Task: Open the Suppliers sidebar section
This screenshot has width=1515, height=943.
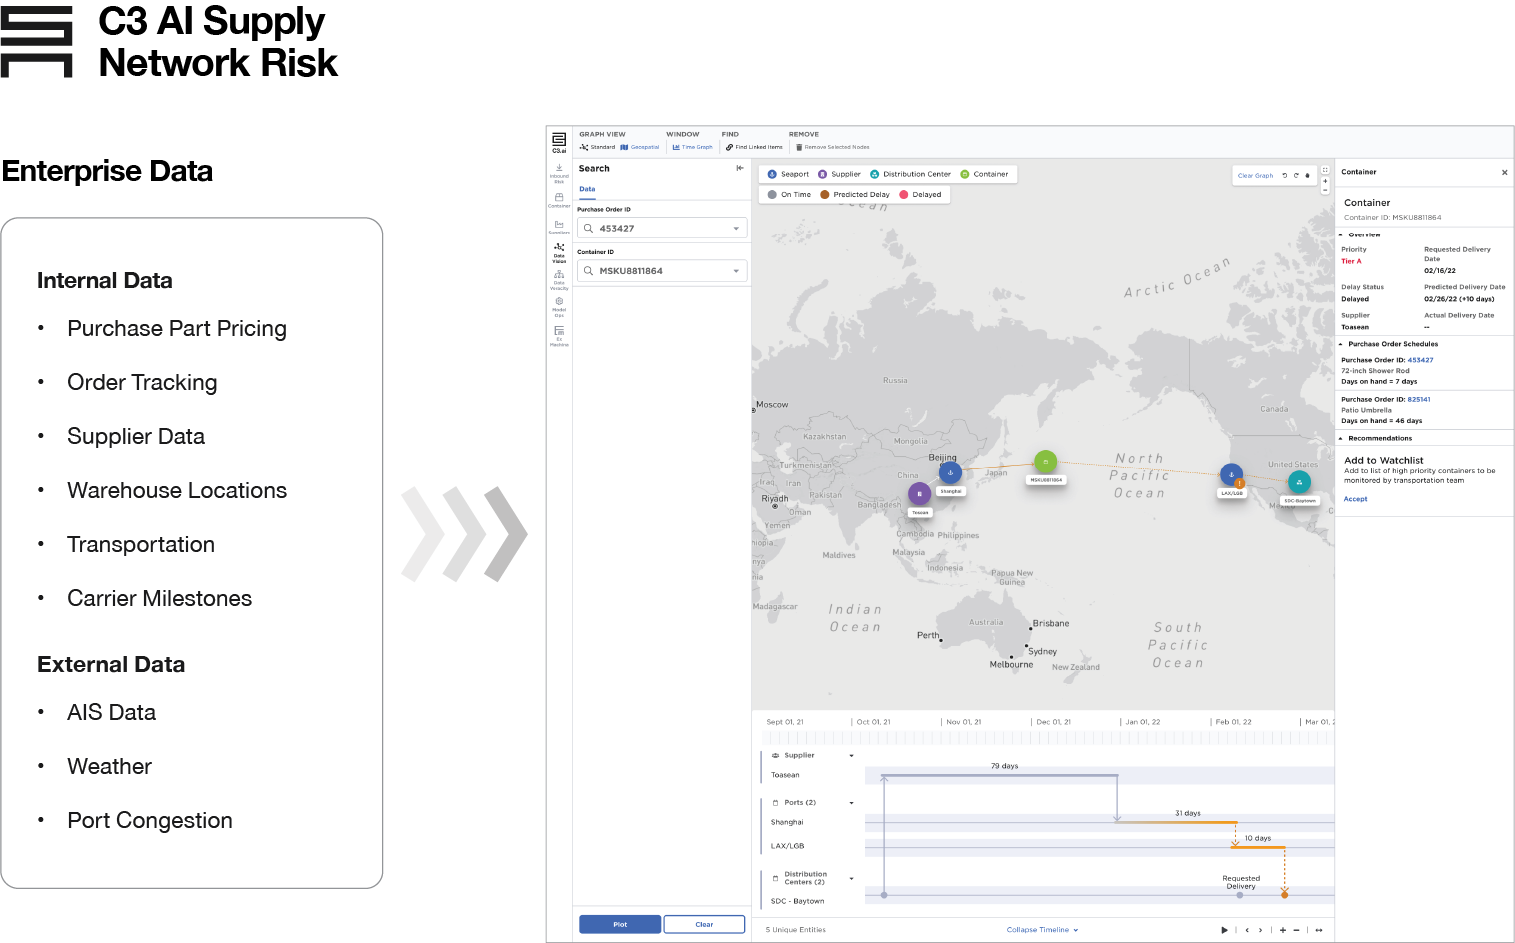Action: tap(559, 227)
